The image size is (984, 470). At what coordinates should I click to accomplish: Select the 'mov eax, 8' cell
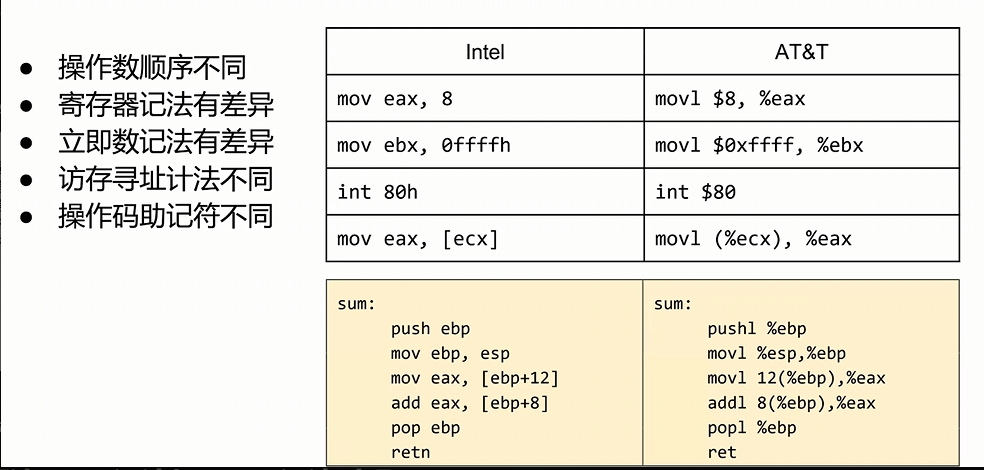[484, 99]
